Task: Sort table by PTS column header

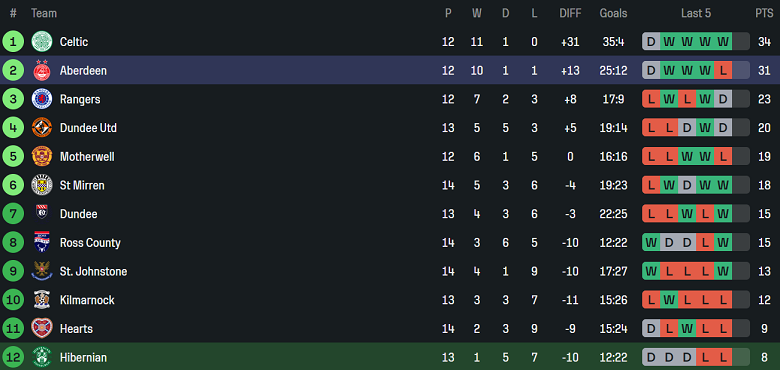Action: coord(764,13)
